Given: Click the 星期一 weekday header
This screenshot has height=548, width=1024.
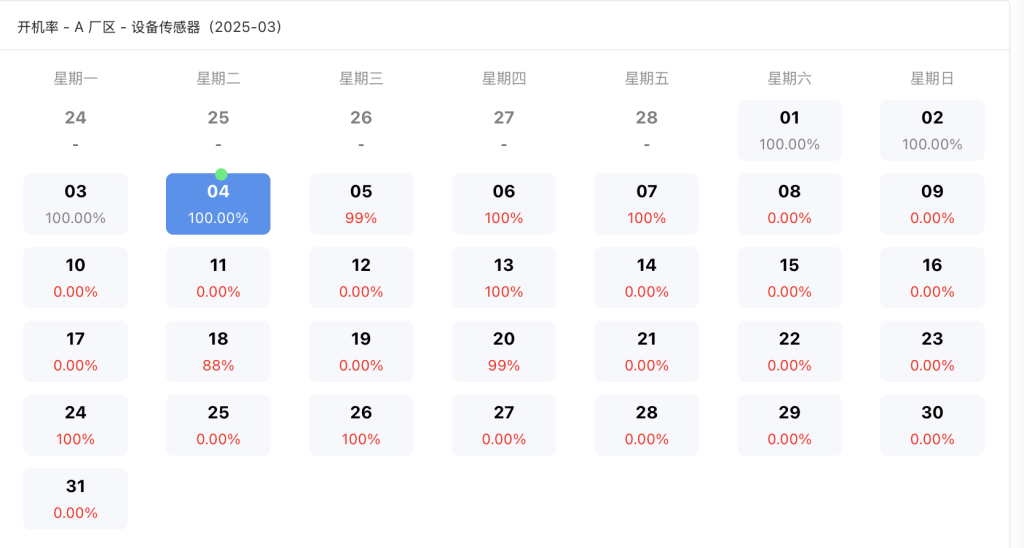Looking at the screenshot, I should tap(76, 78).
